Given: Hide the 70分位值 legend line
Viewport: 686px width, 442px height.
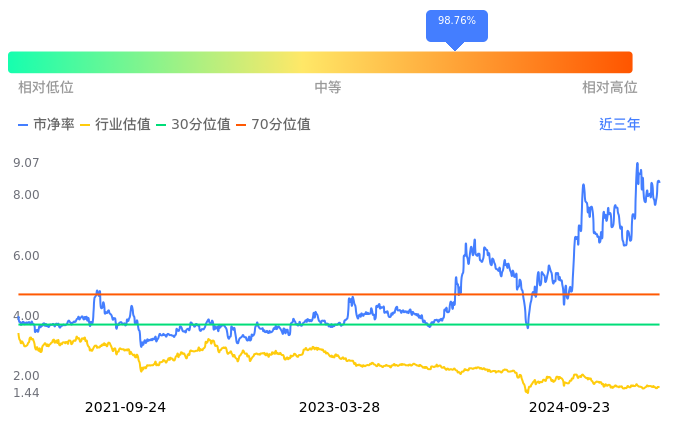Looking at the screenshot, I should click(273, 125).
